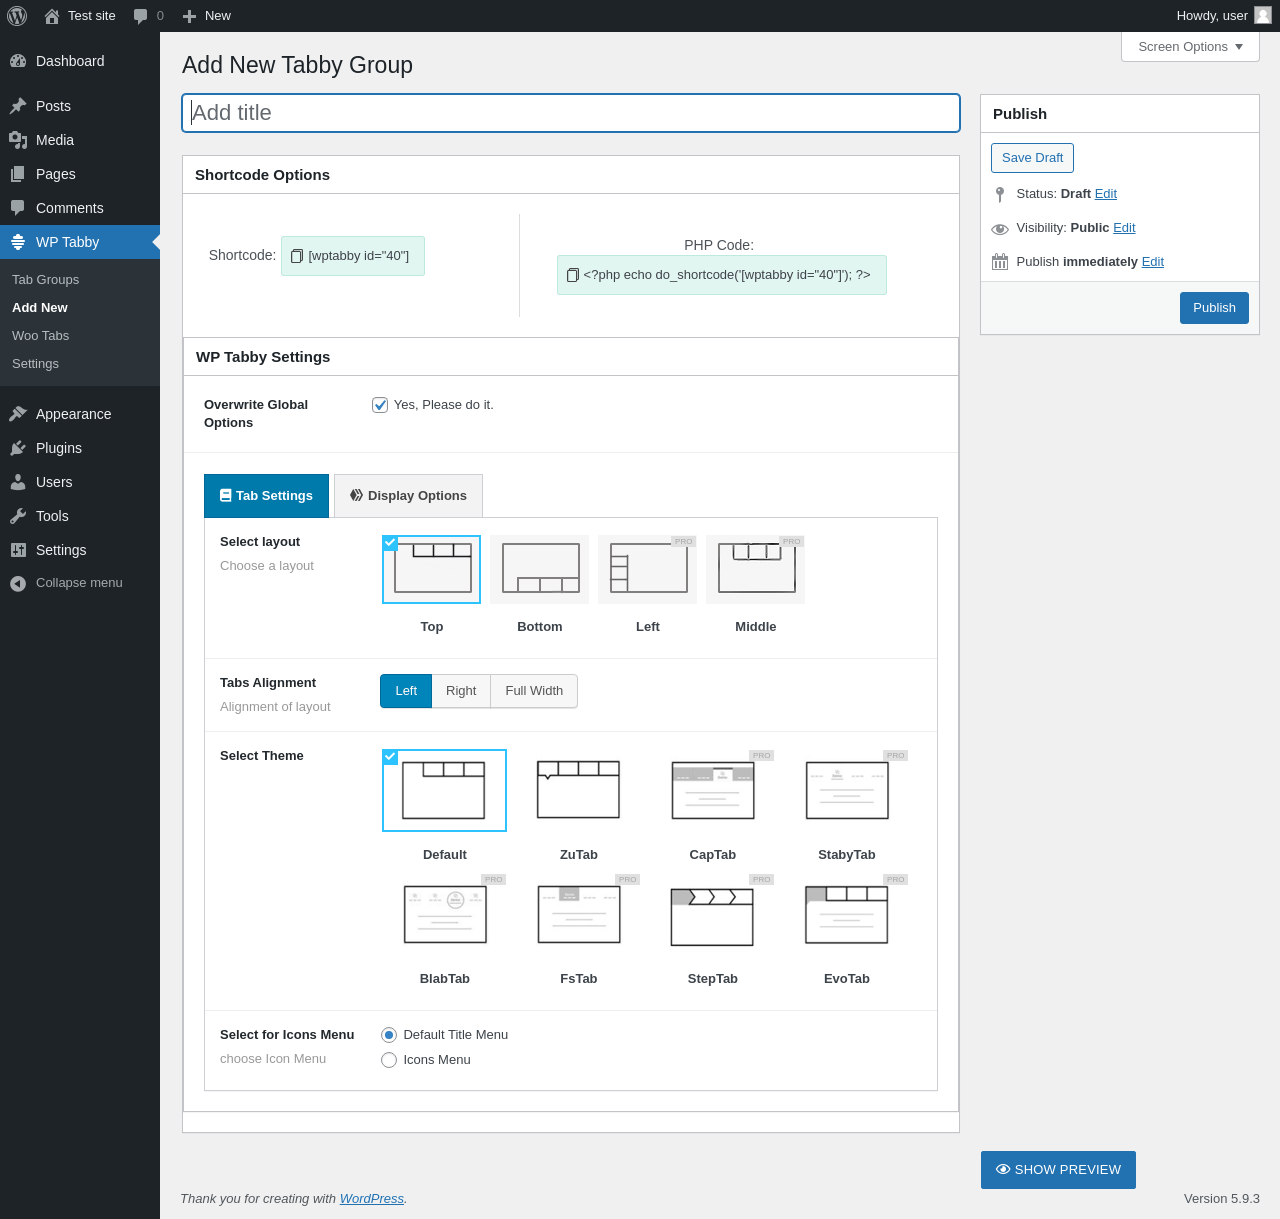Open Plugins in sidebar
Screen dimensions: 1280x1219
[x=80, y=448]
